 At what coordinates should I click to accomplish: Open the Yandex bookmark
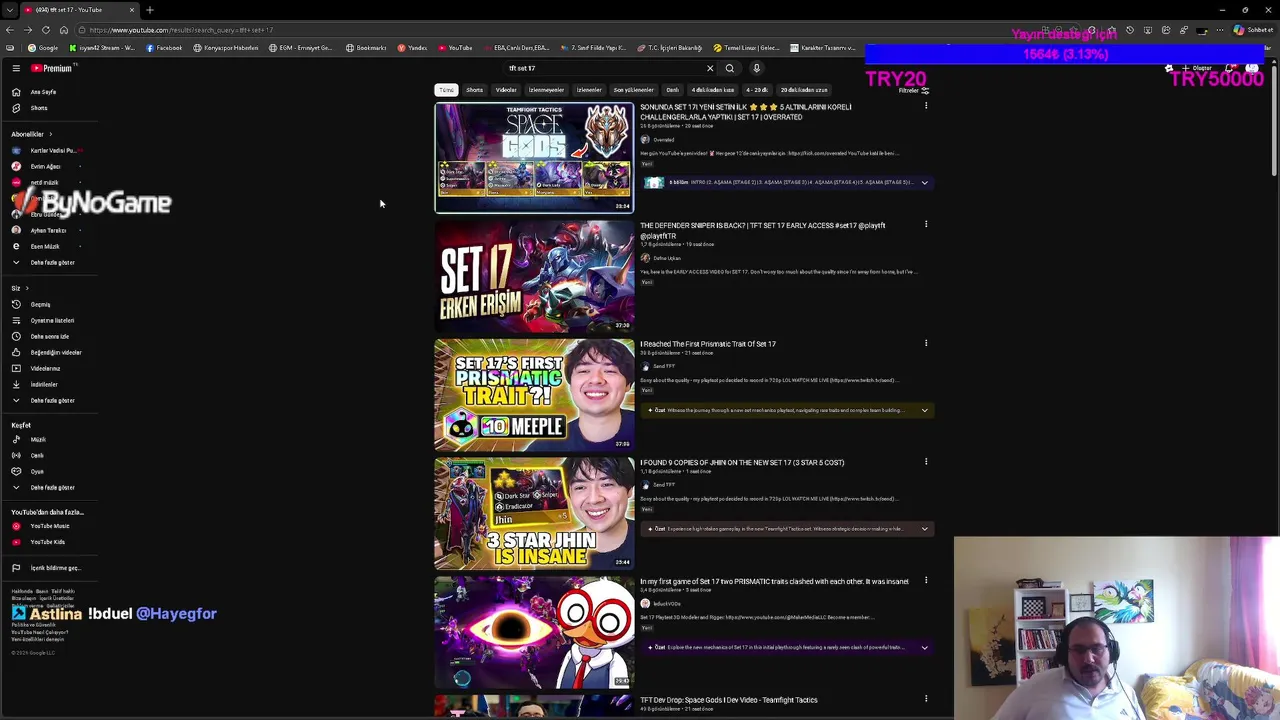(412, 48)
